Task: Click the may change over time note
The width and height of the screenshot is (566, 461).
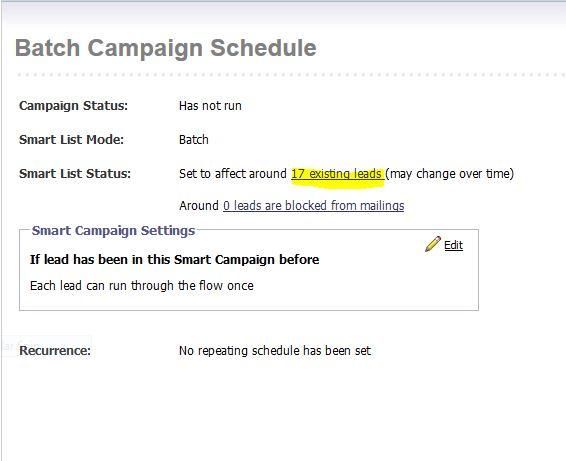Action: tap(449, 174)
